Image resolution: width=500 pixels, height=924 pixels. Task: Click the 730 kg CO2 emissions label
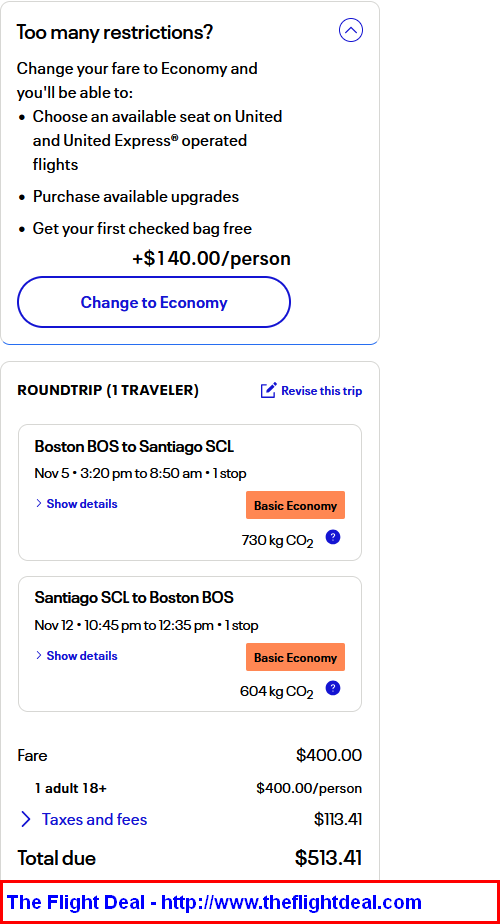(277, 540)
